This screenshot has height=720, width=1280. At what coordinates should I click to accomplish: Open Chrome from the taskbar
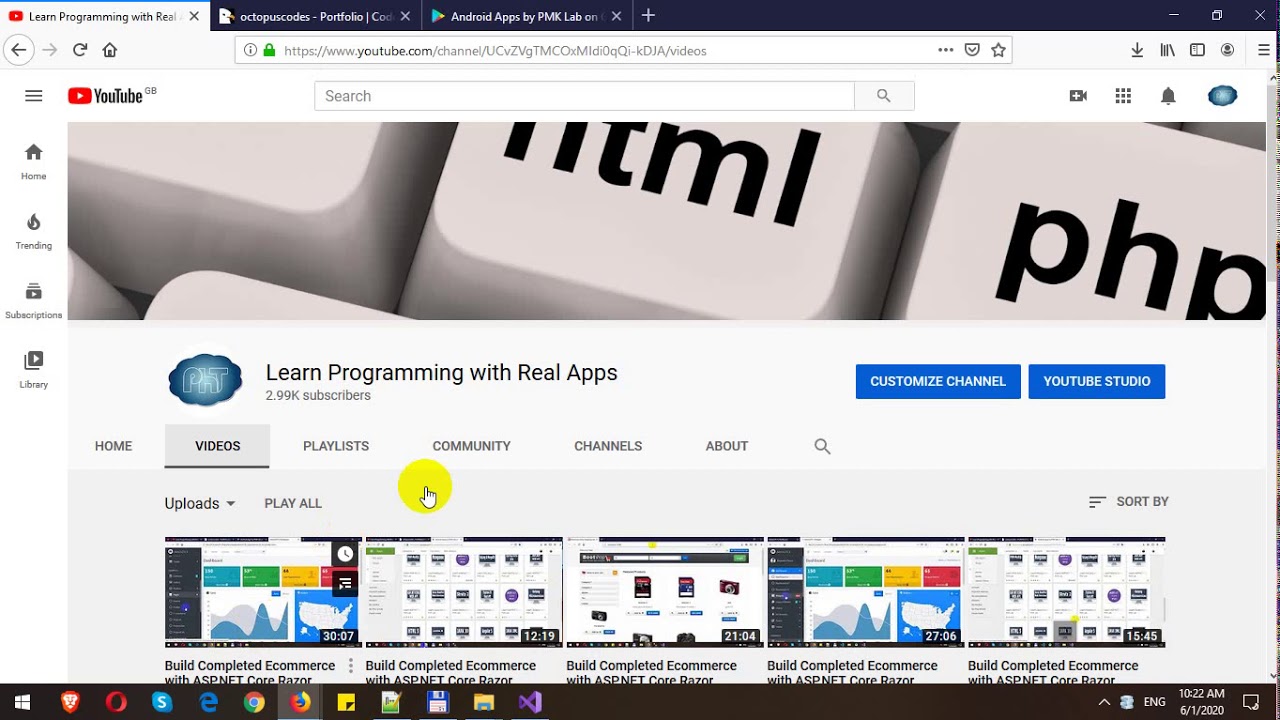tap(254, 702)
